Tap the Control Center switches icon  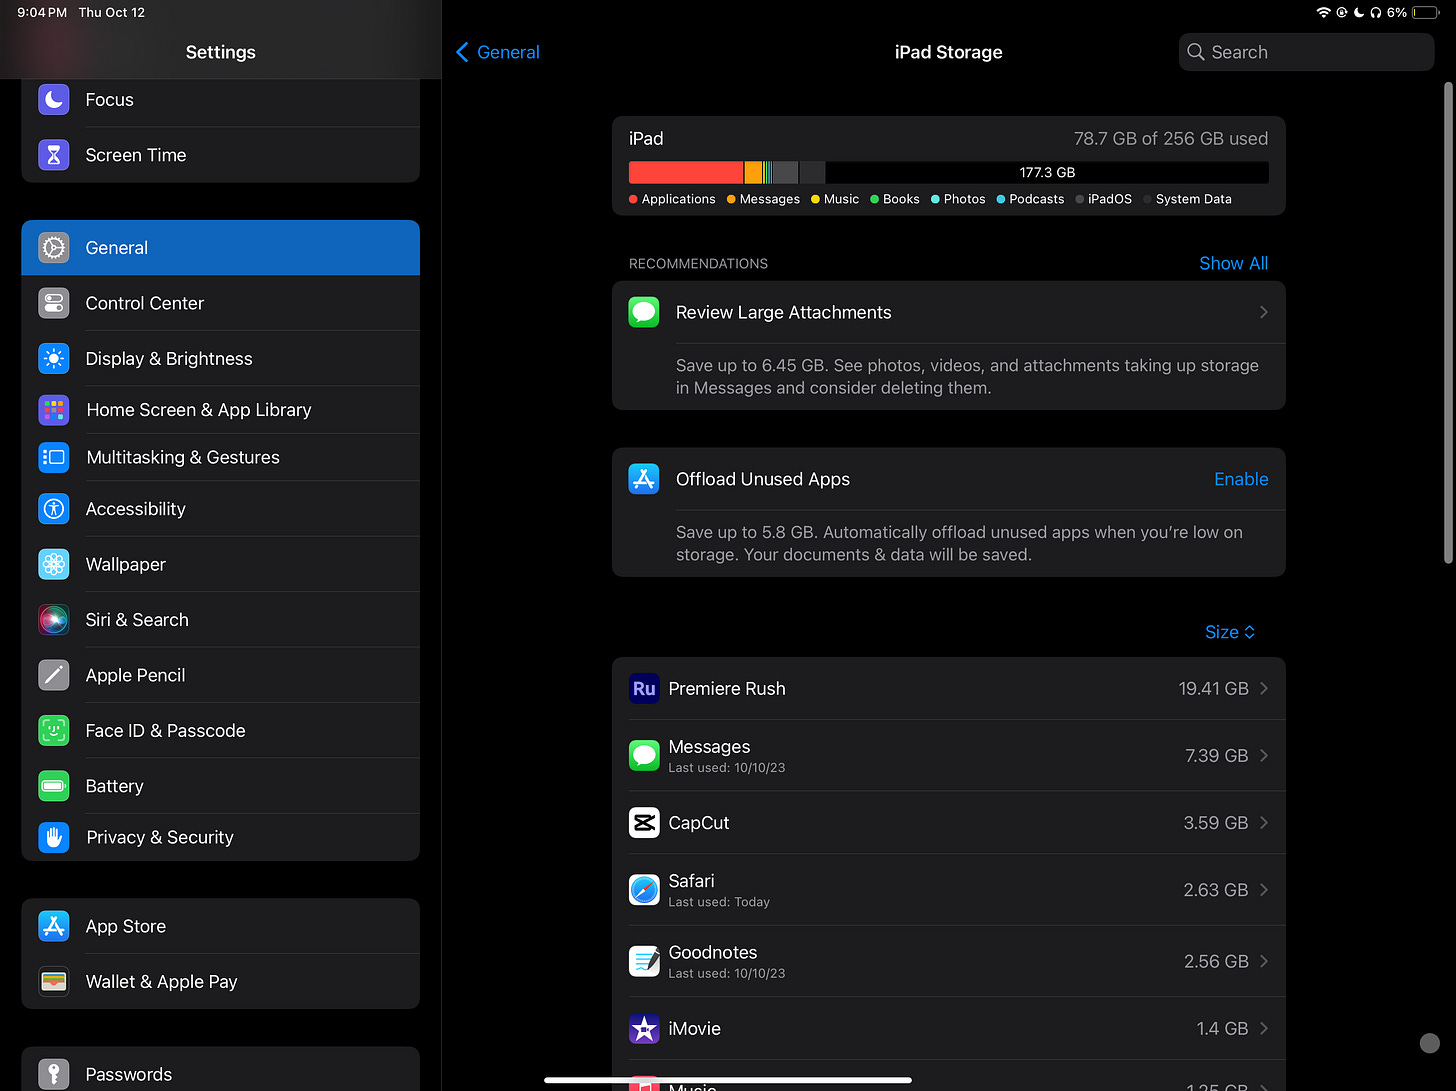point(54,303)
